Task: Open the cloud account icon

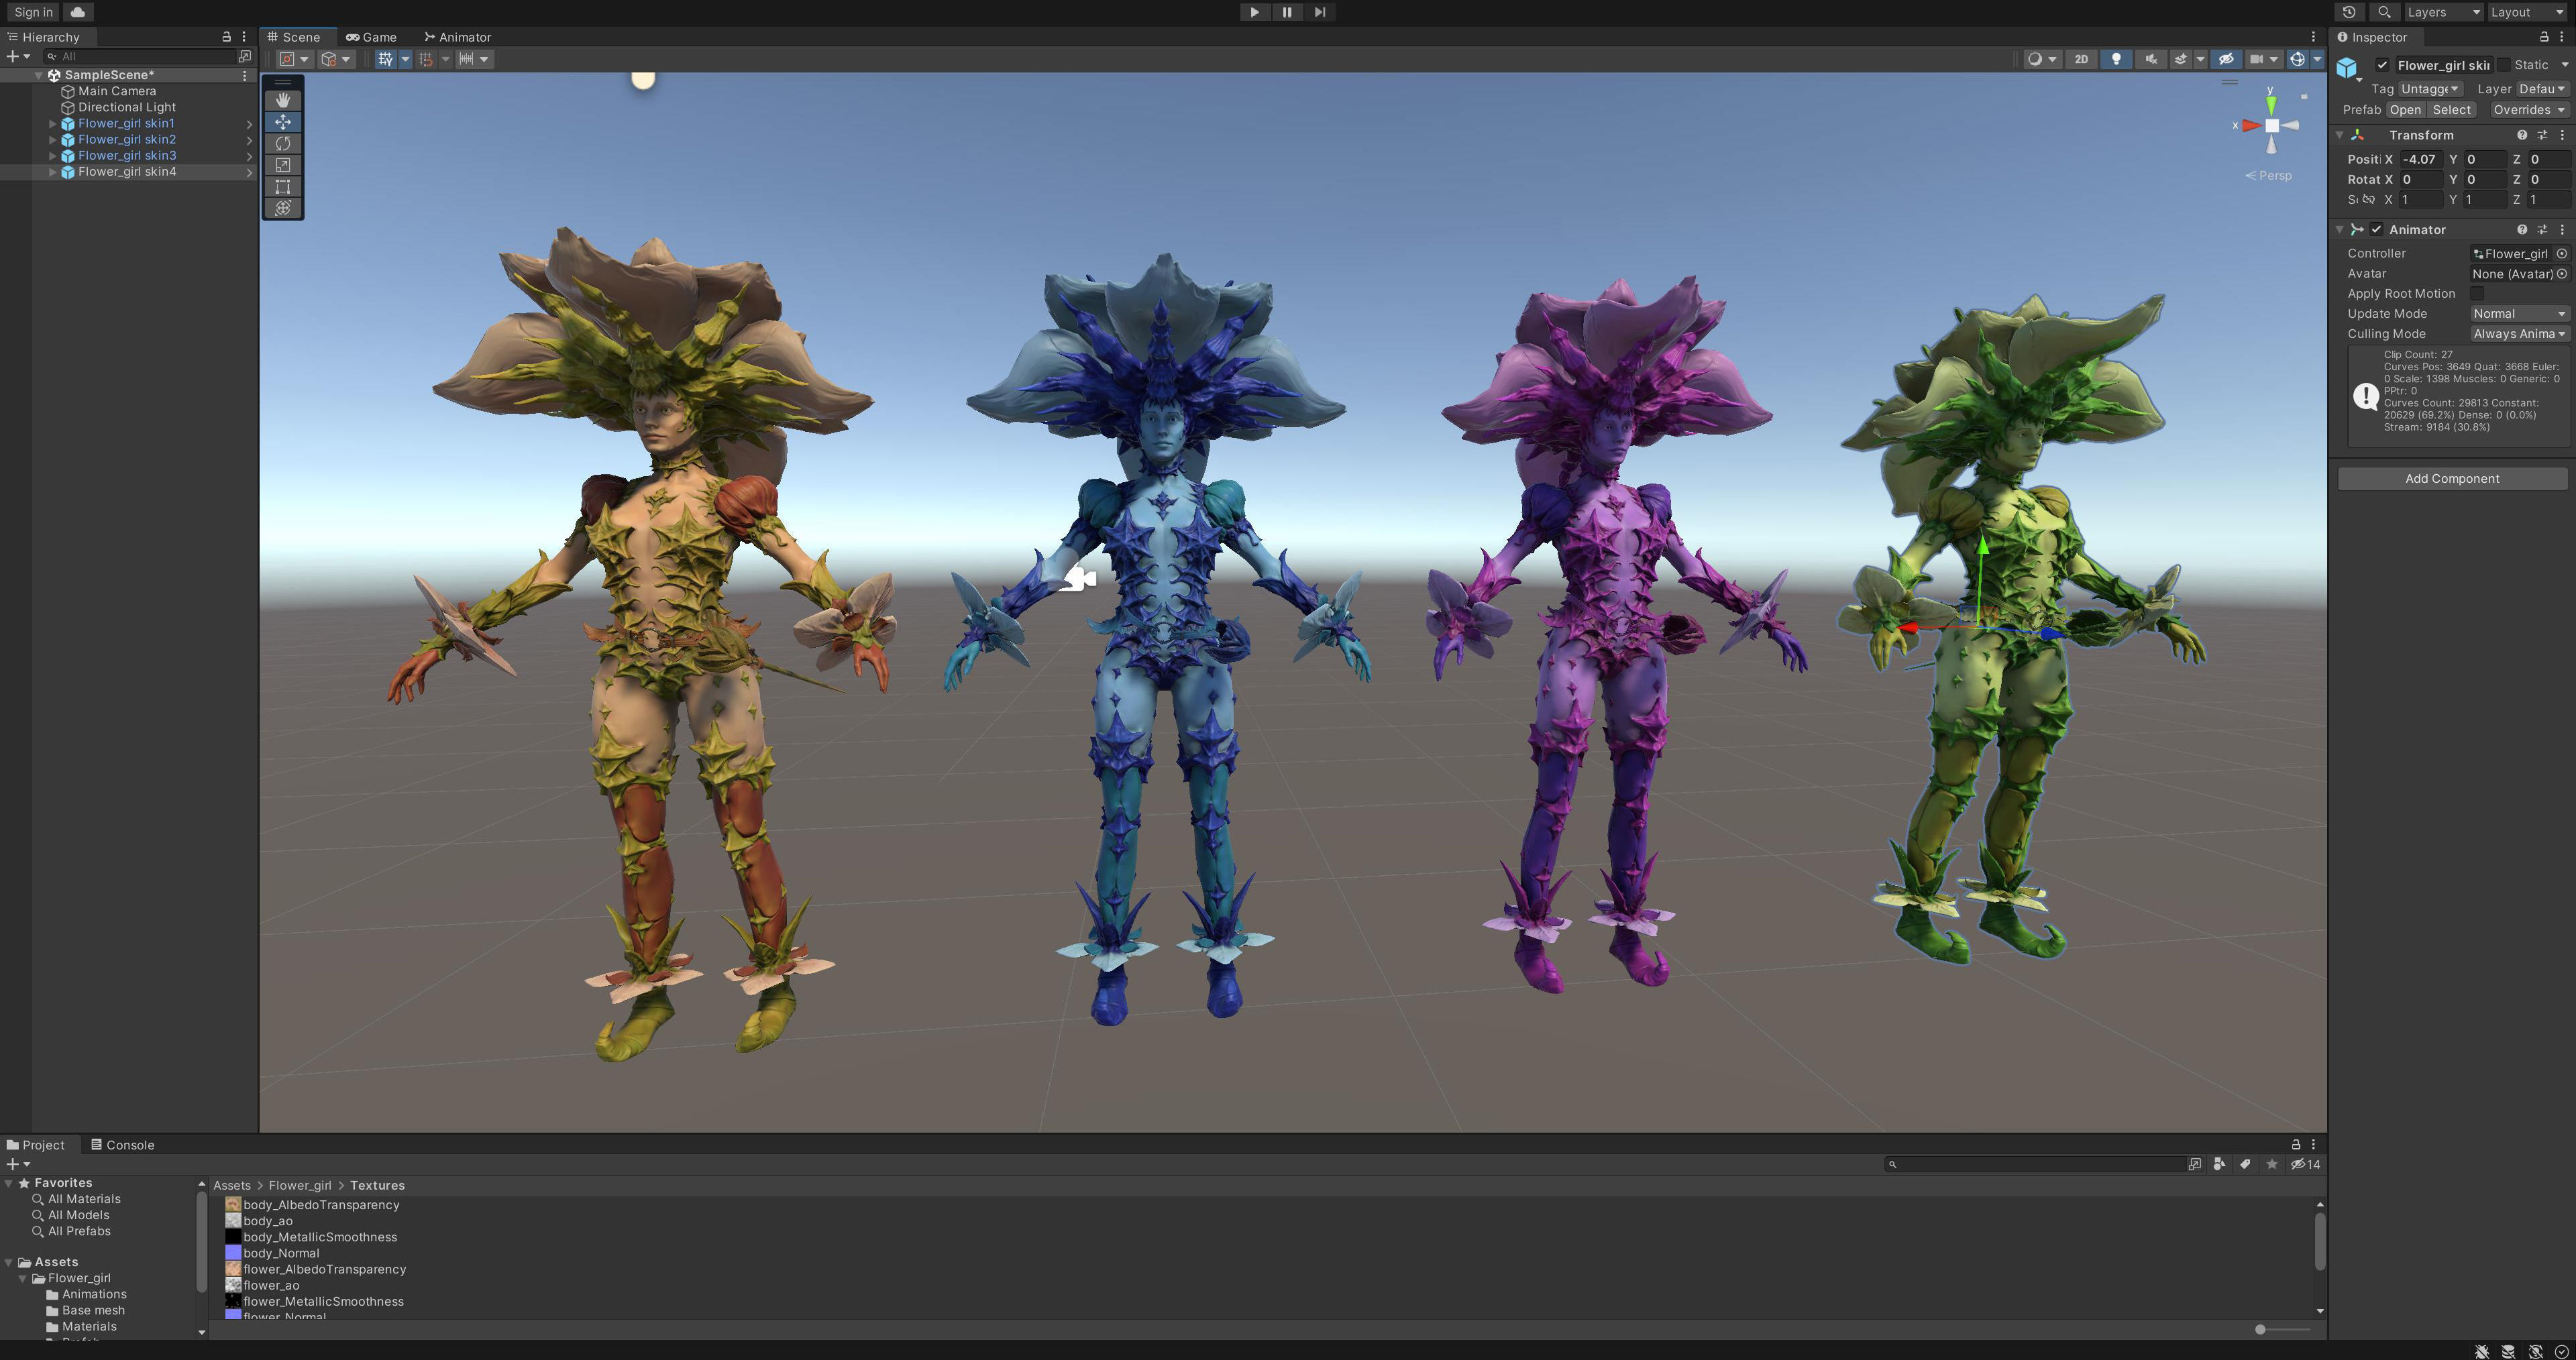Action: [77, 12]
